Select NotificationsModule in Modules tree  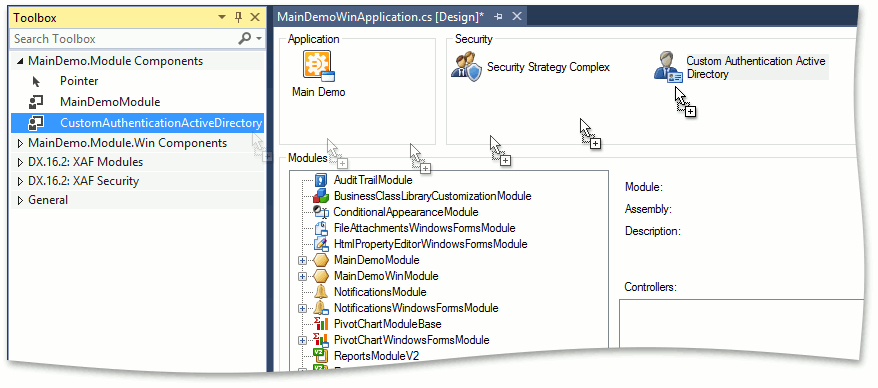[x=380, y=292]
